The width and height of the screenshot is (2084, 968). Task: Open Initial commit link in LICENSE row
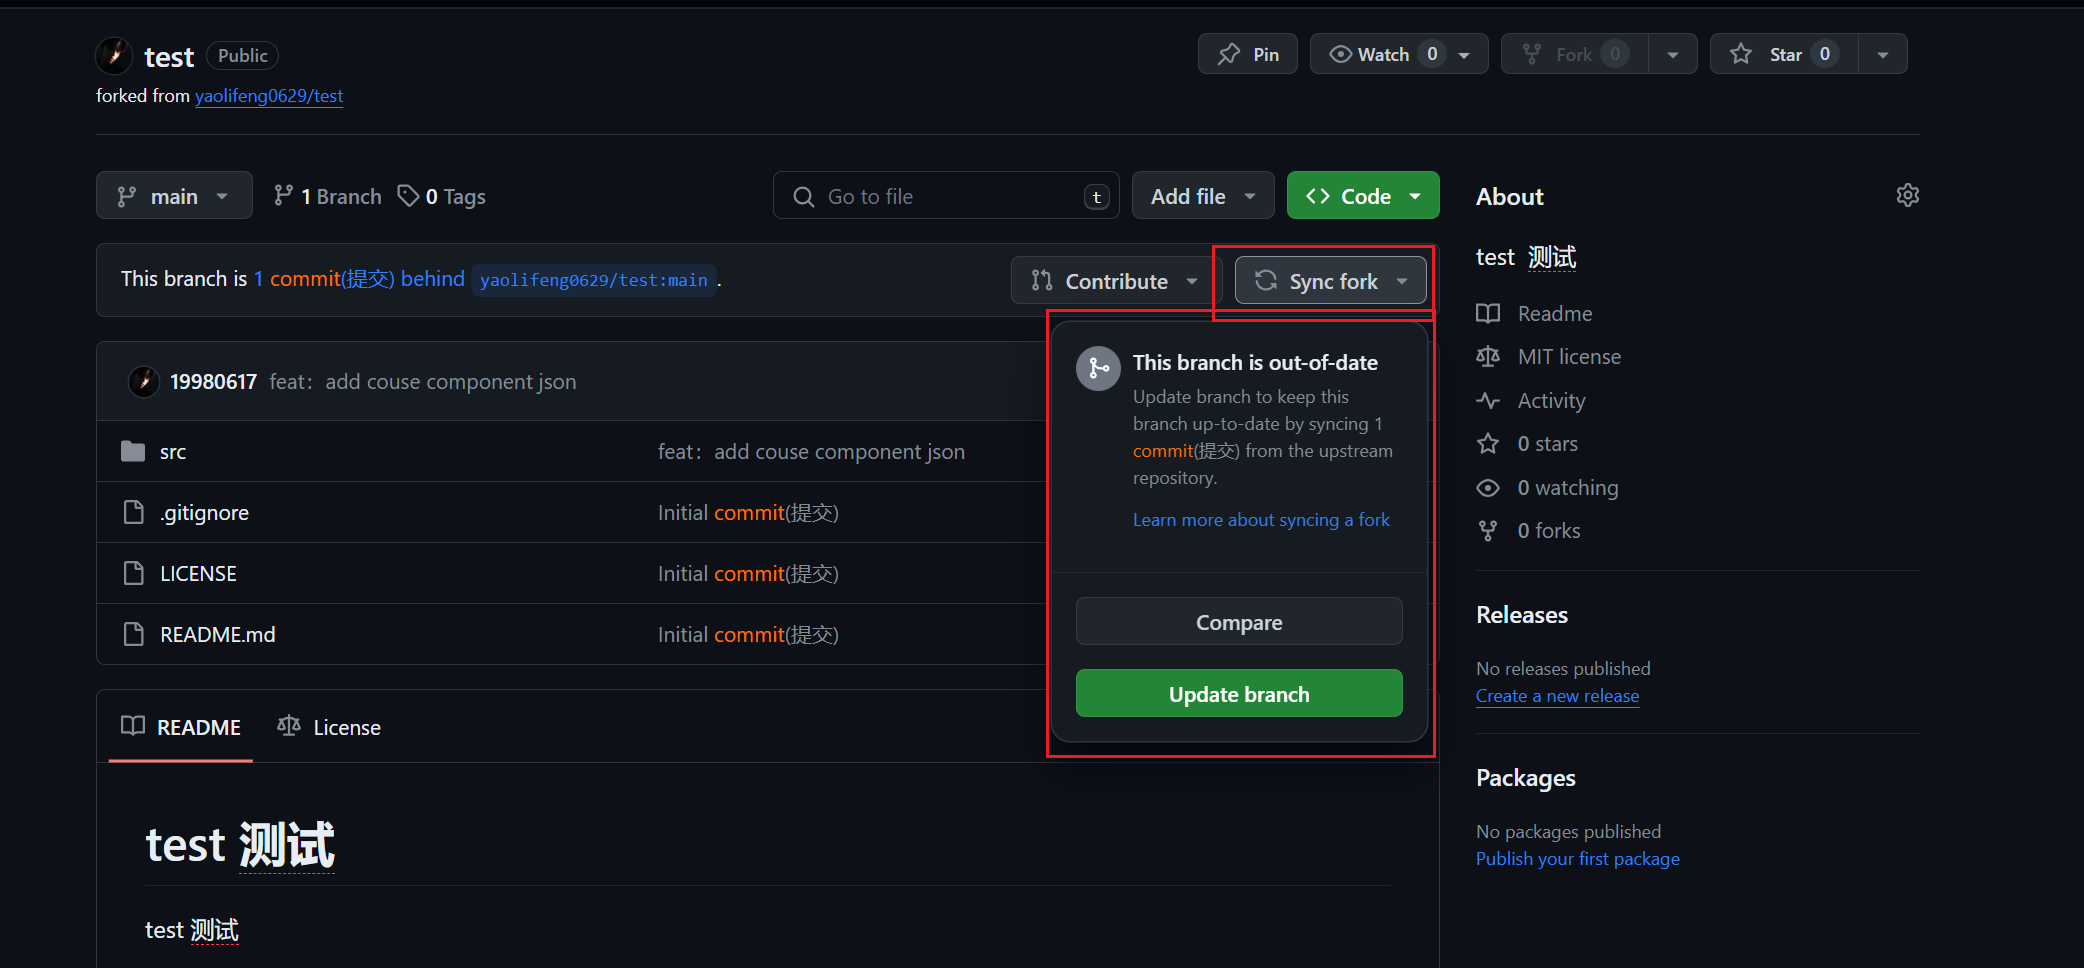[748, 574]
